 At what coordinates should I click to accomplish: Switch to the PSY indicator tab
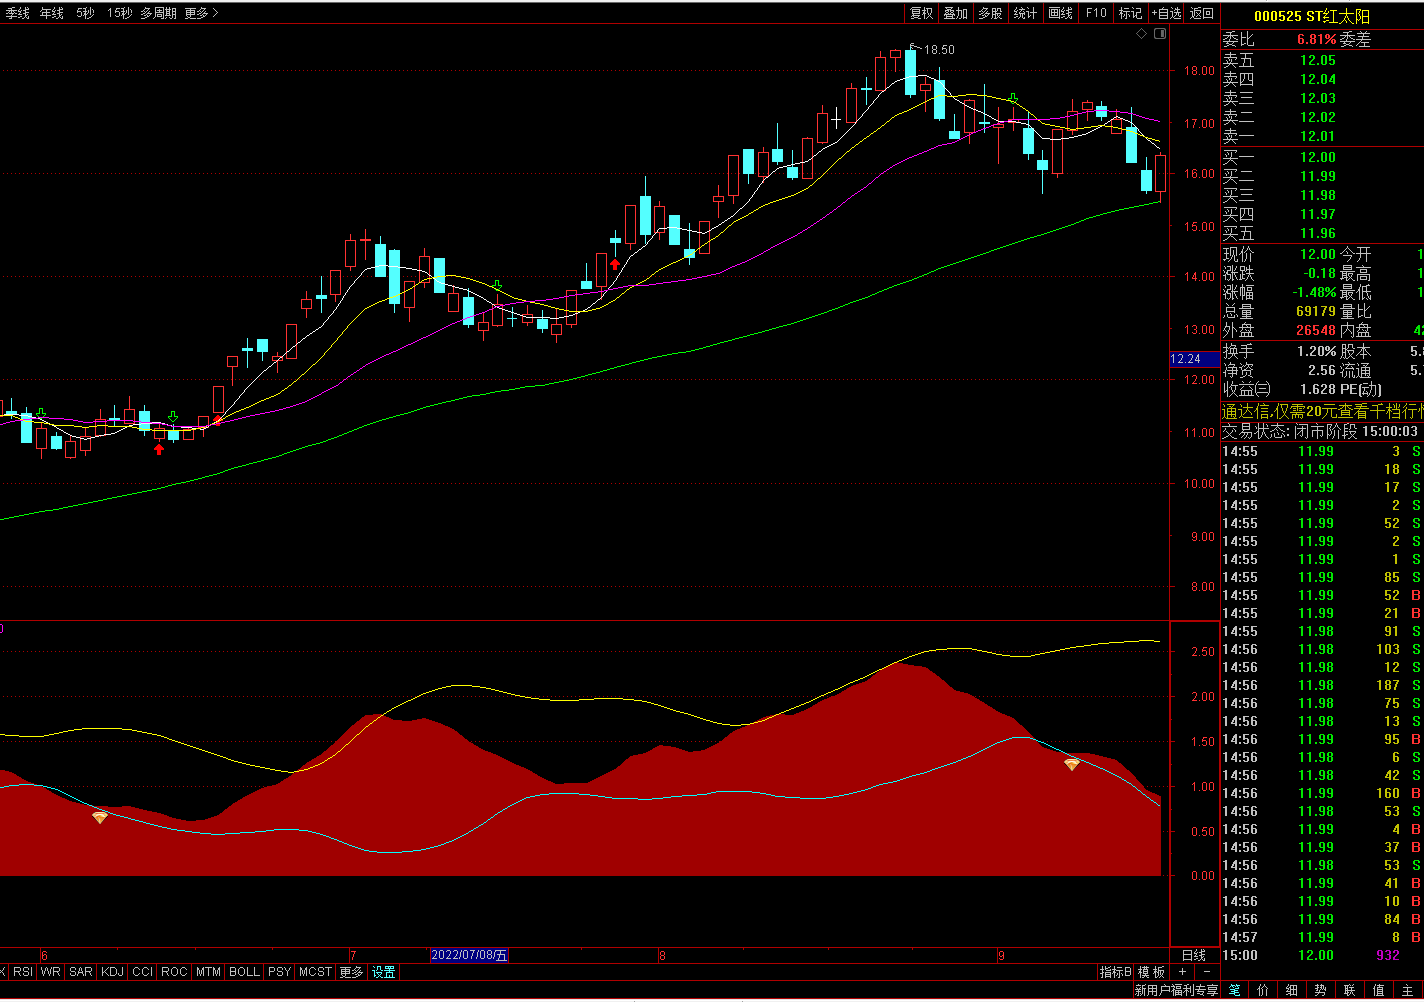280,972
